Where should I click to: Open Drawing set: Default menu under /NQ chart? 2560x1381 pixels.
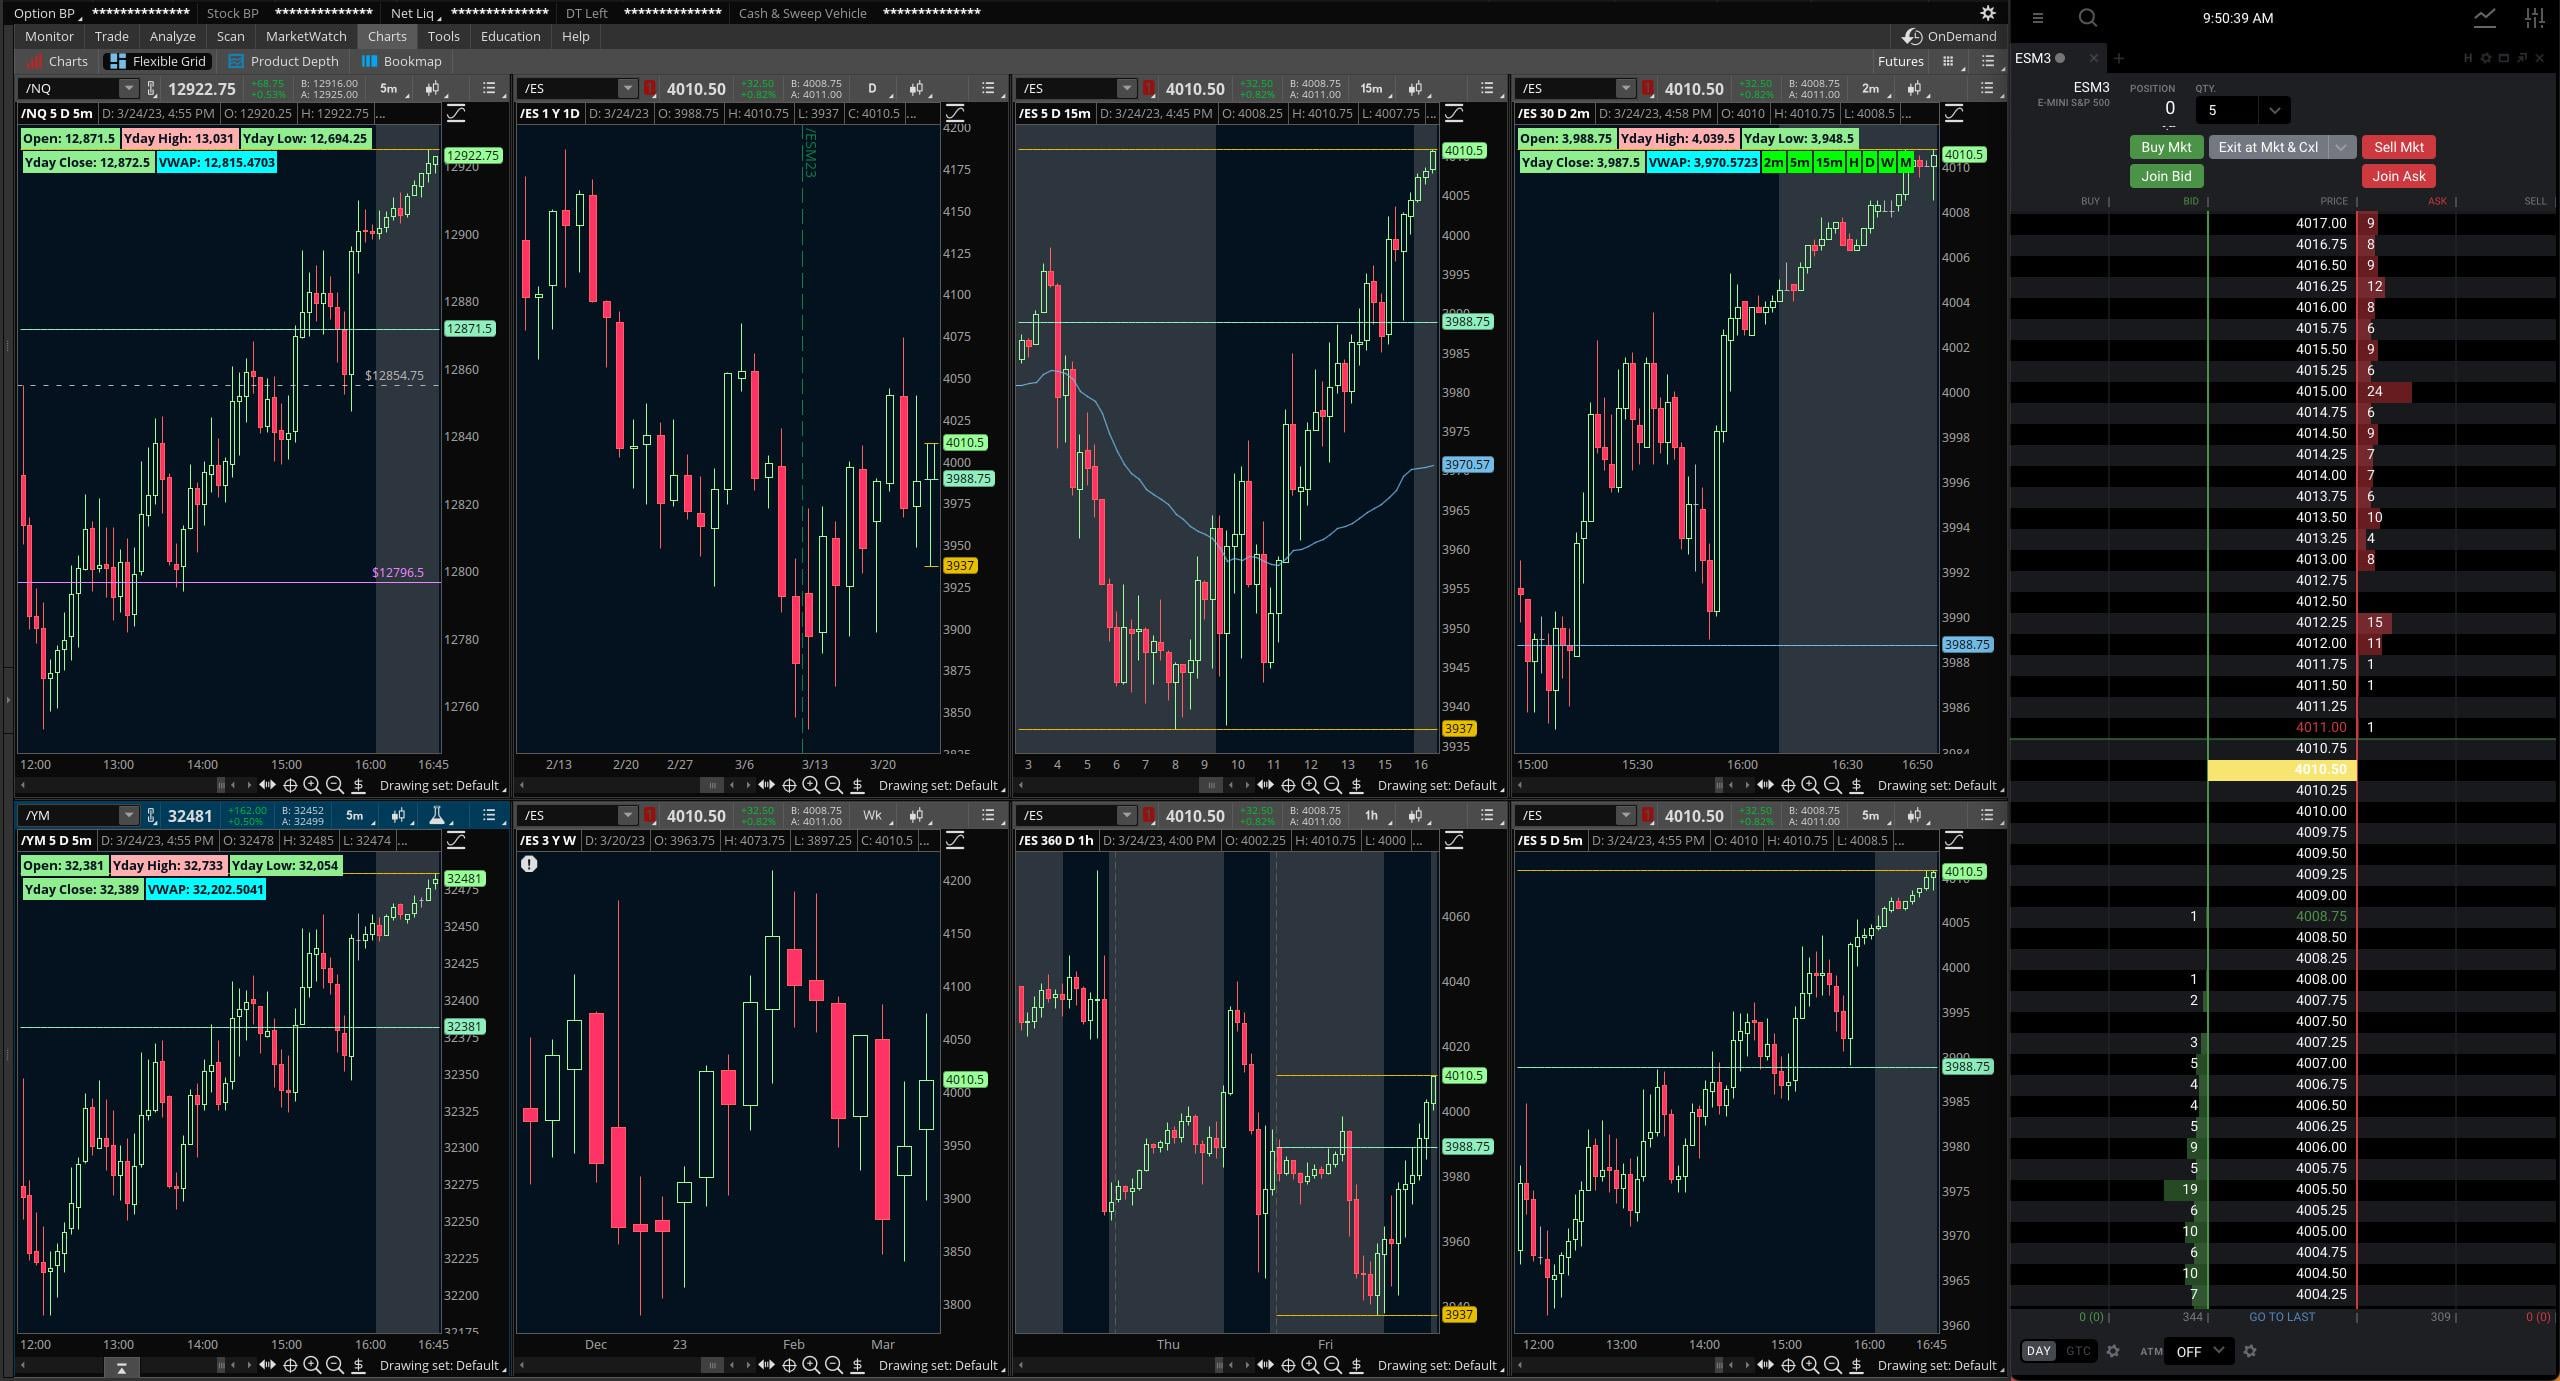point(442,785)
